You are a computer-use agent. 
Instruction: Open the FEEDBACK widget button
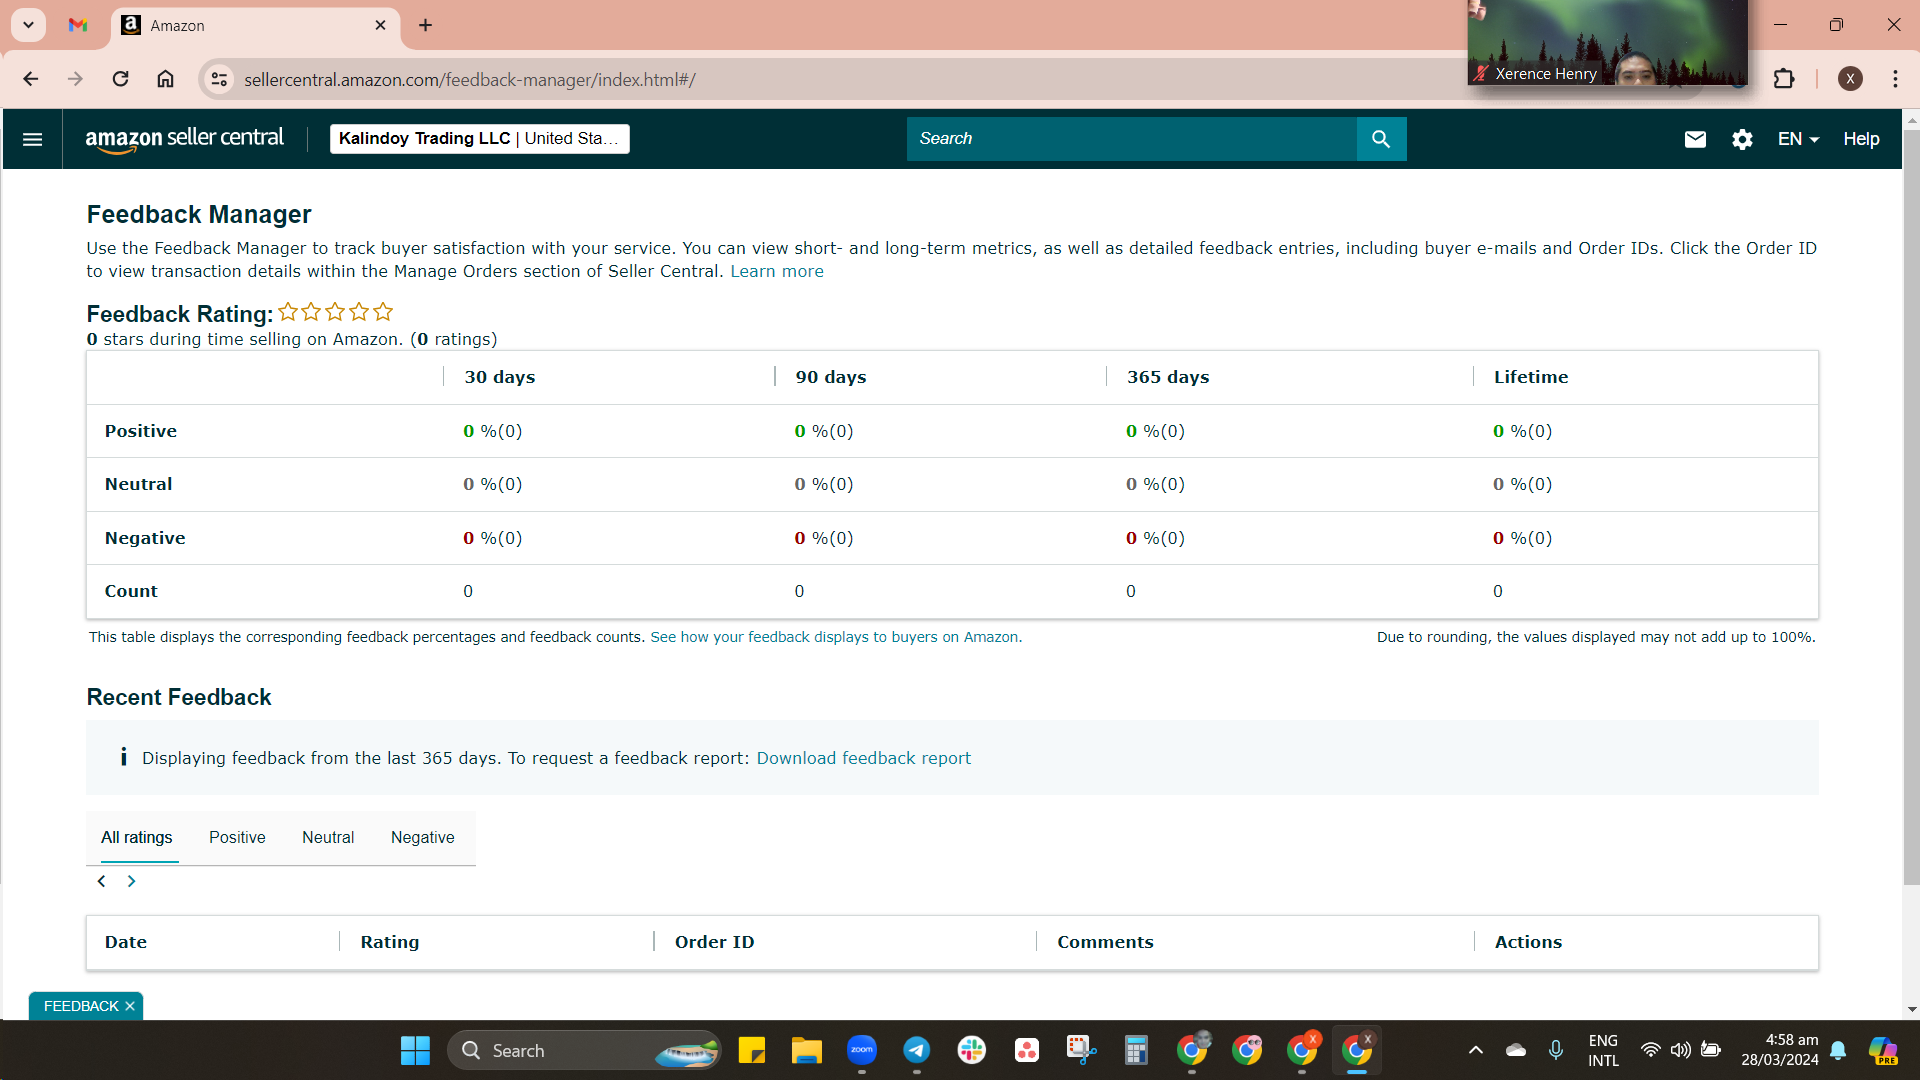(81, 1006)
